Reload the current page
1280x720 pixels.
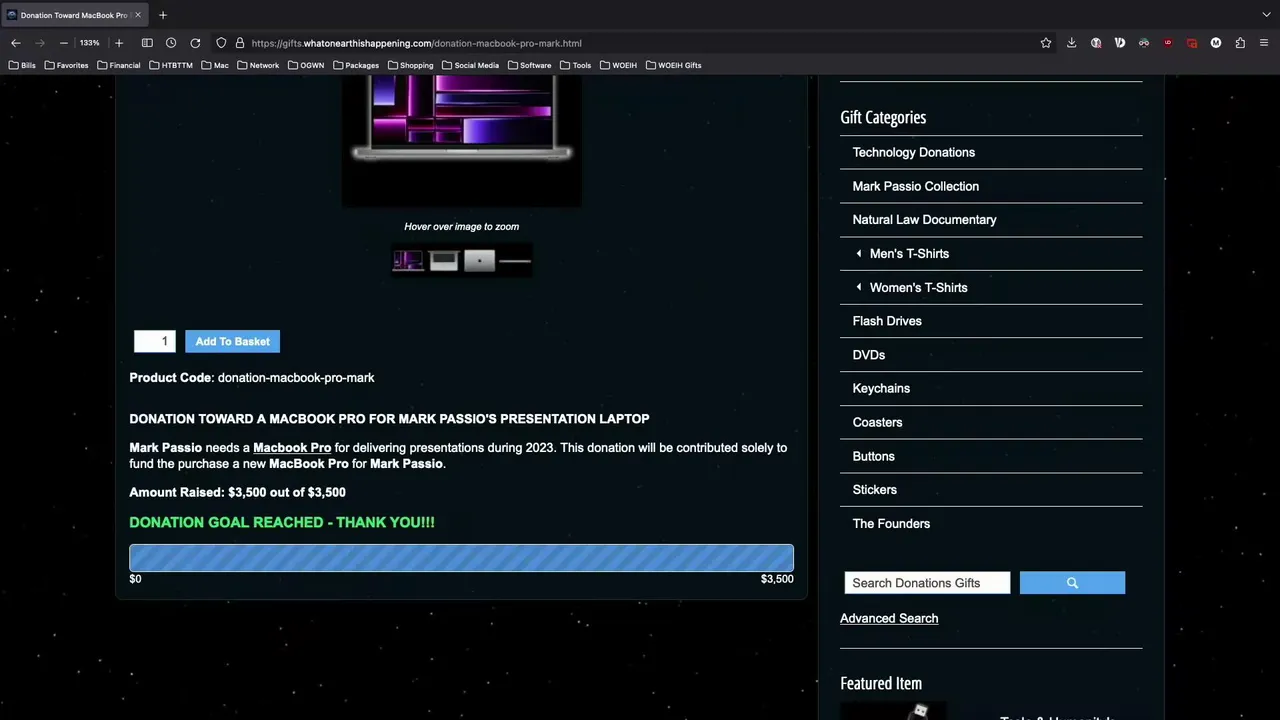pos(195,43)
